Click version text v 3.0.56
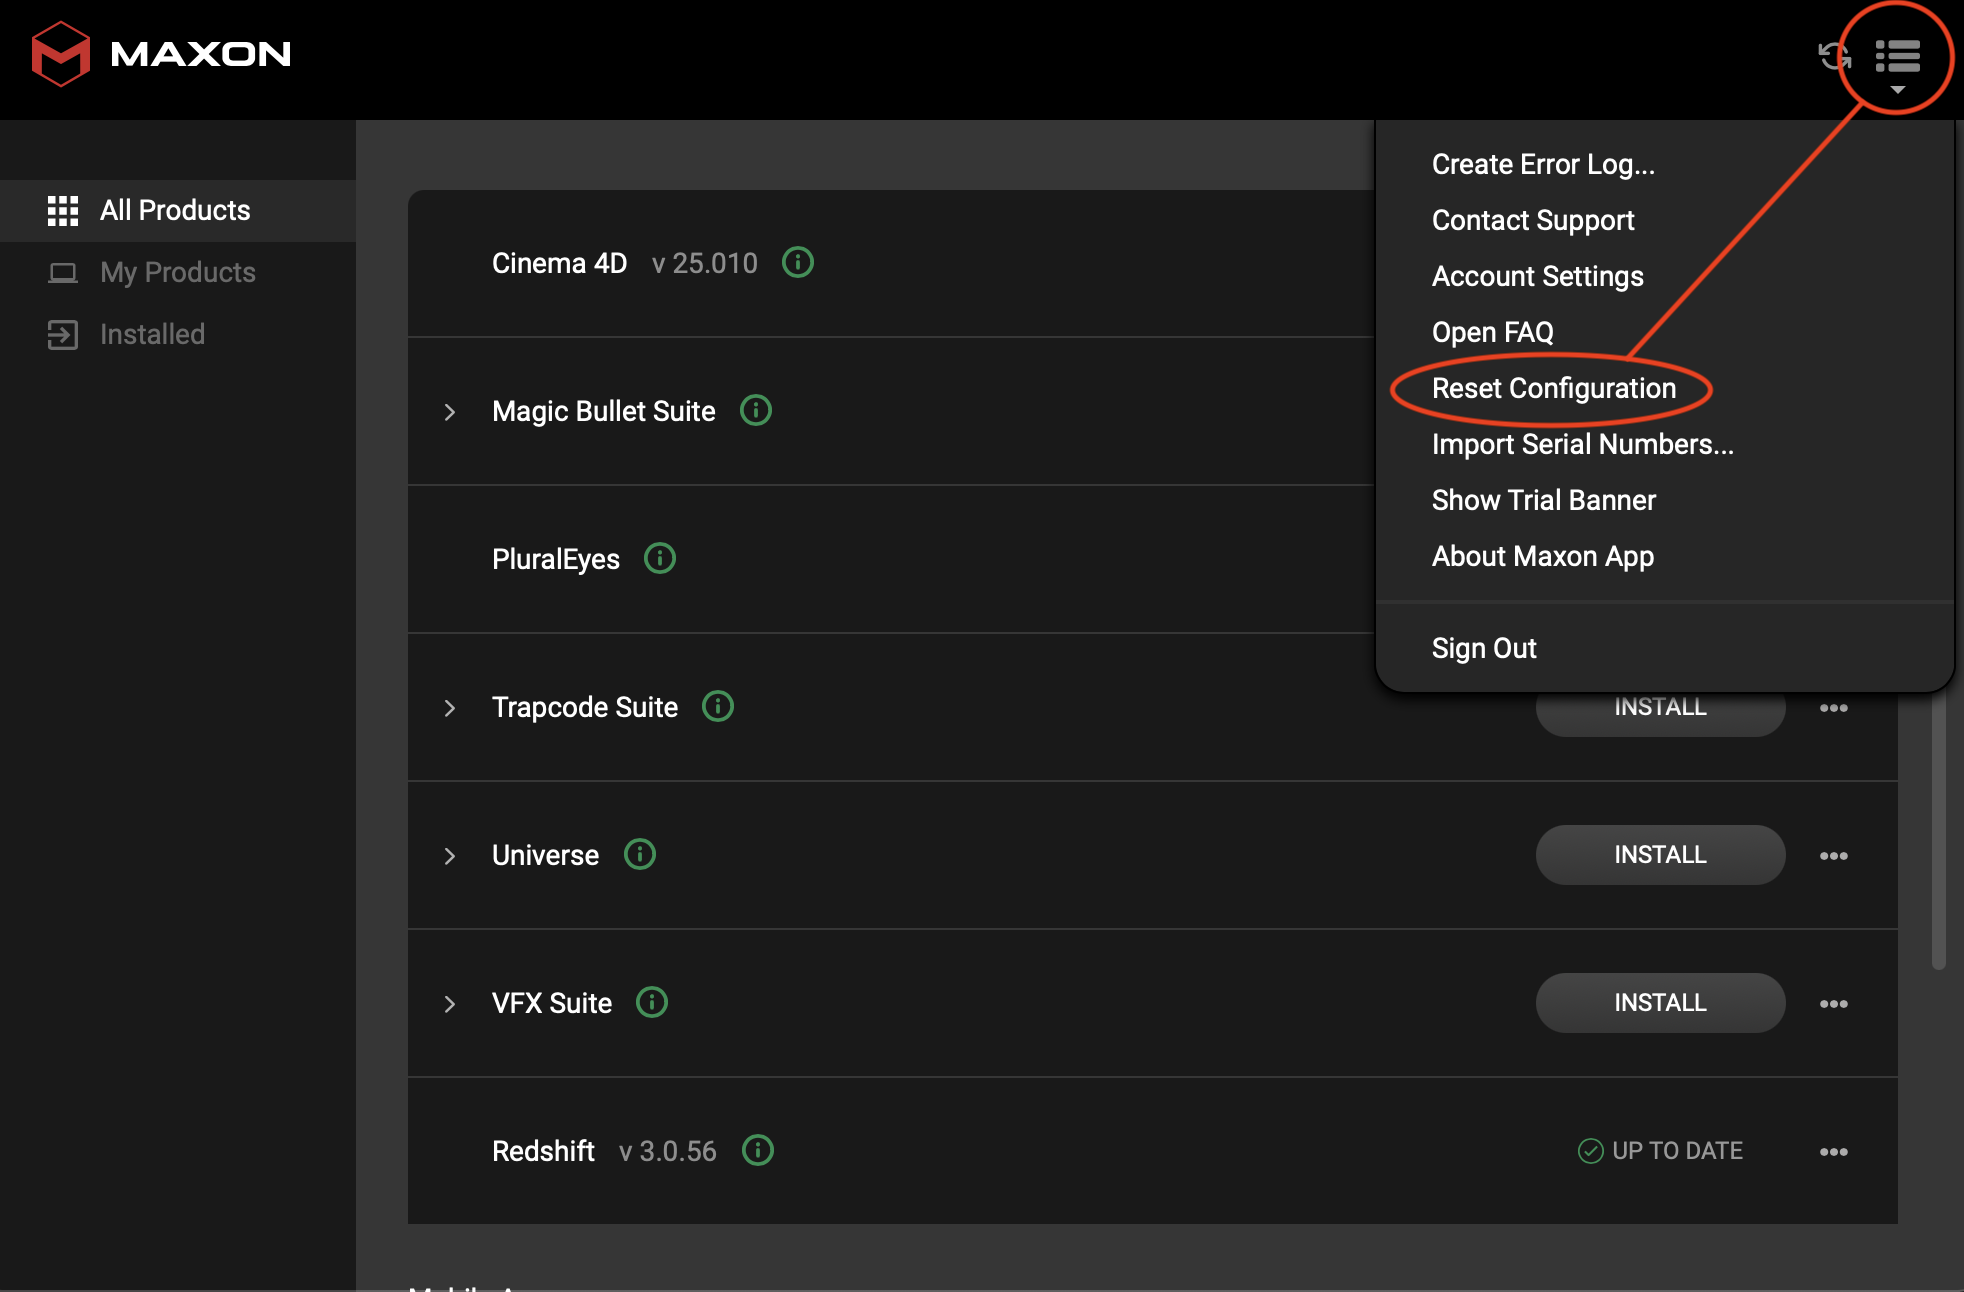Image resolution: width=1964 pixels, height=1292 pixels. [668, 1151]
